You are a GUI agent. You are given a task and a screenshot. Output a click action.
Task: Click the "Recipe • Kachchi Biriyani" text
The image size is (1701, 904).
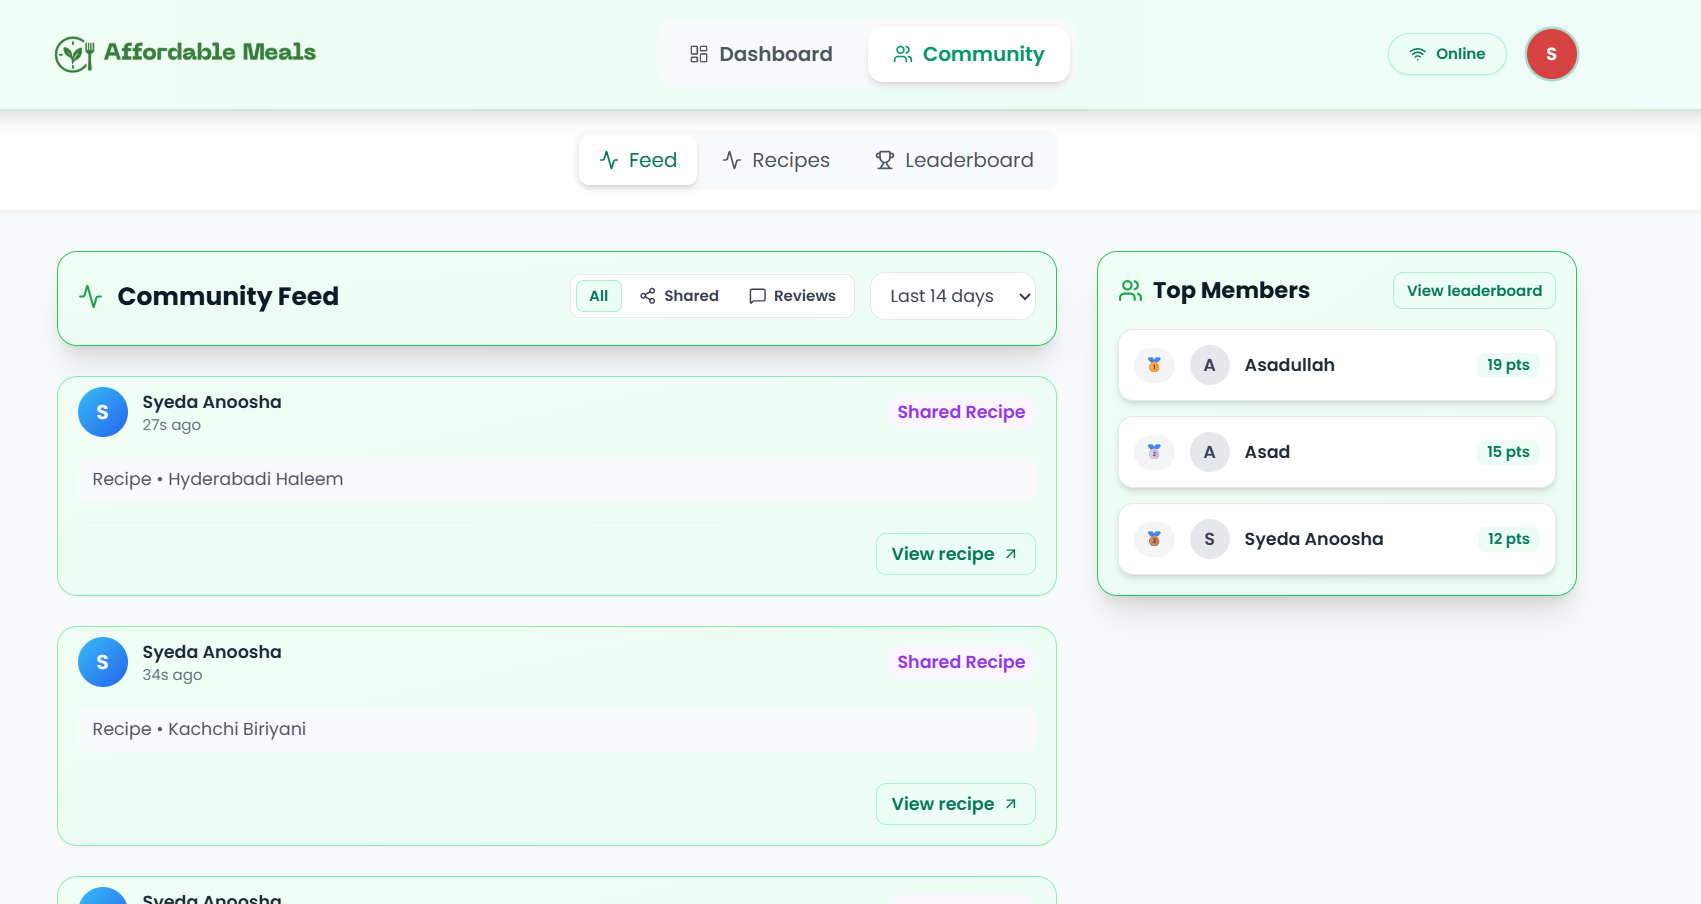[199, 729]
